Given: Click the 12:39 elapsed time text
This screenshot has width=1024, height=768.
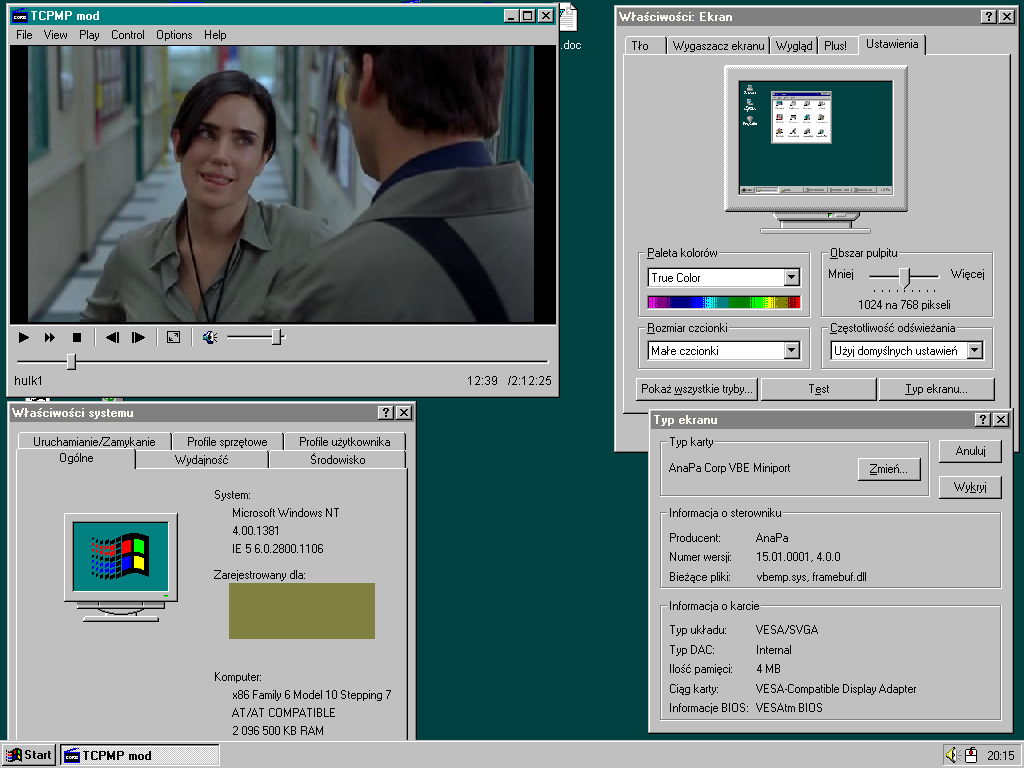Looking at the screenshot, I should click(x=482, y=381).
